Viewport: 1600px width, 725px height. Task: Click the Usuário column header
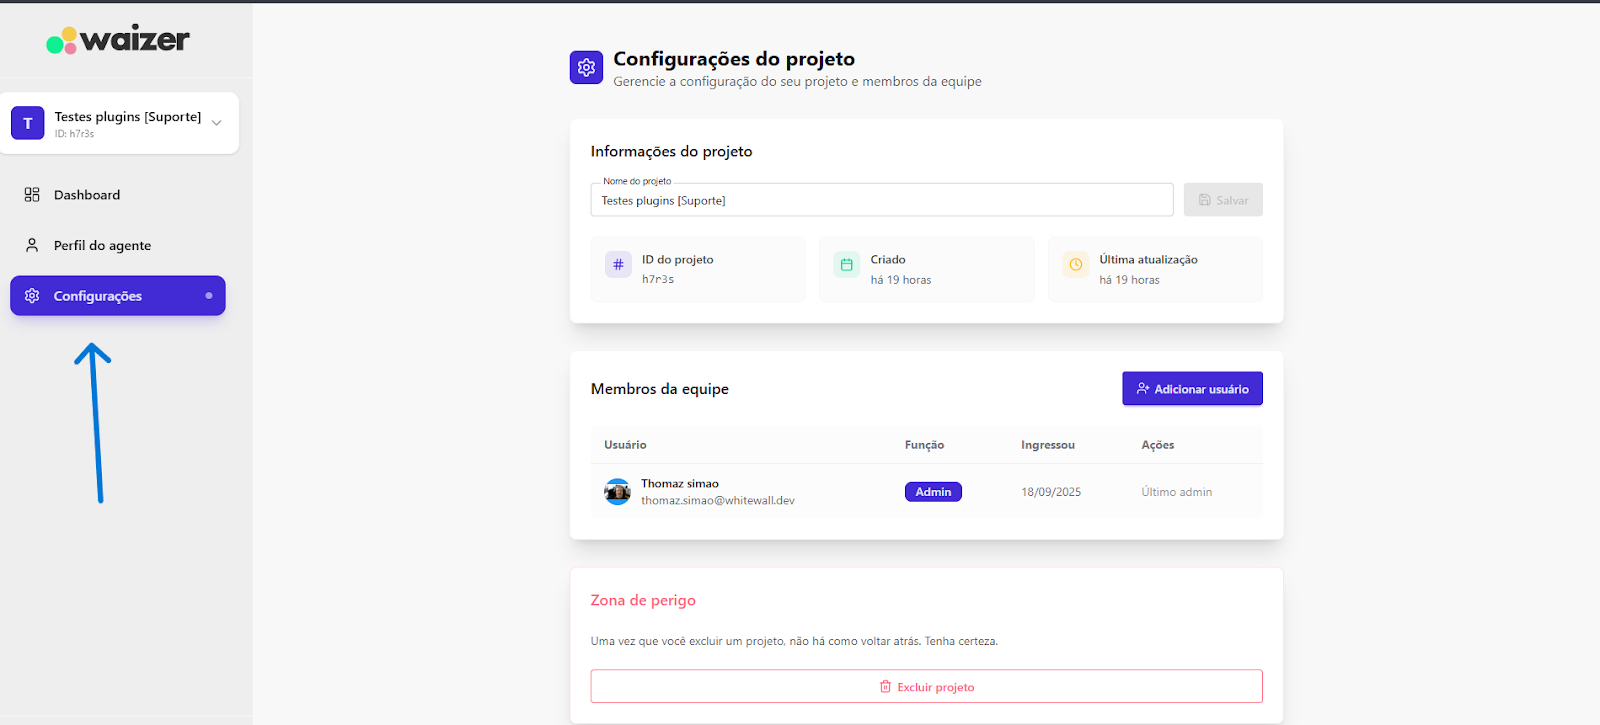pyautogui.click(x=625, y=445)
